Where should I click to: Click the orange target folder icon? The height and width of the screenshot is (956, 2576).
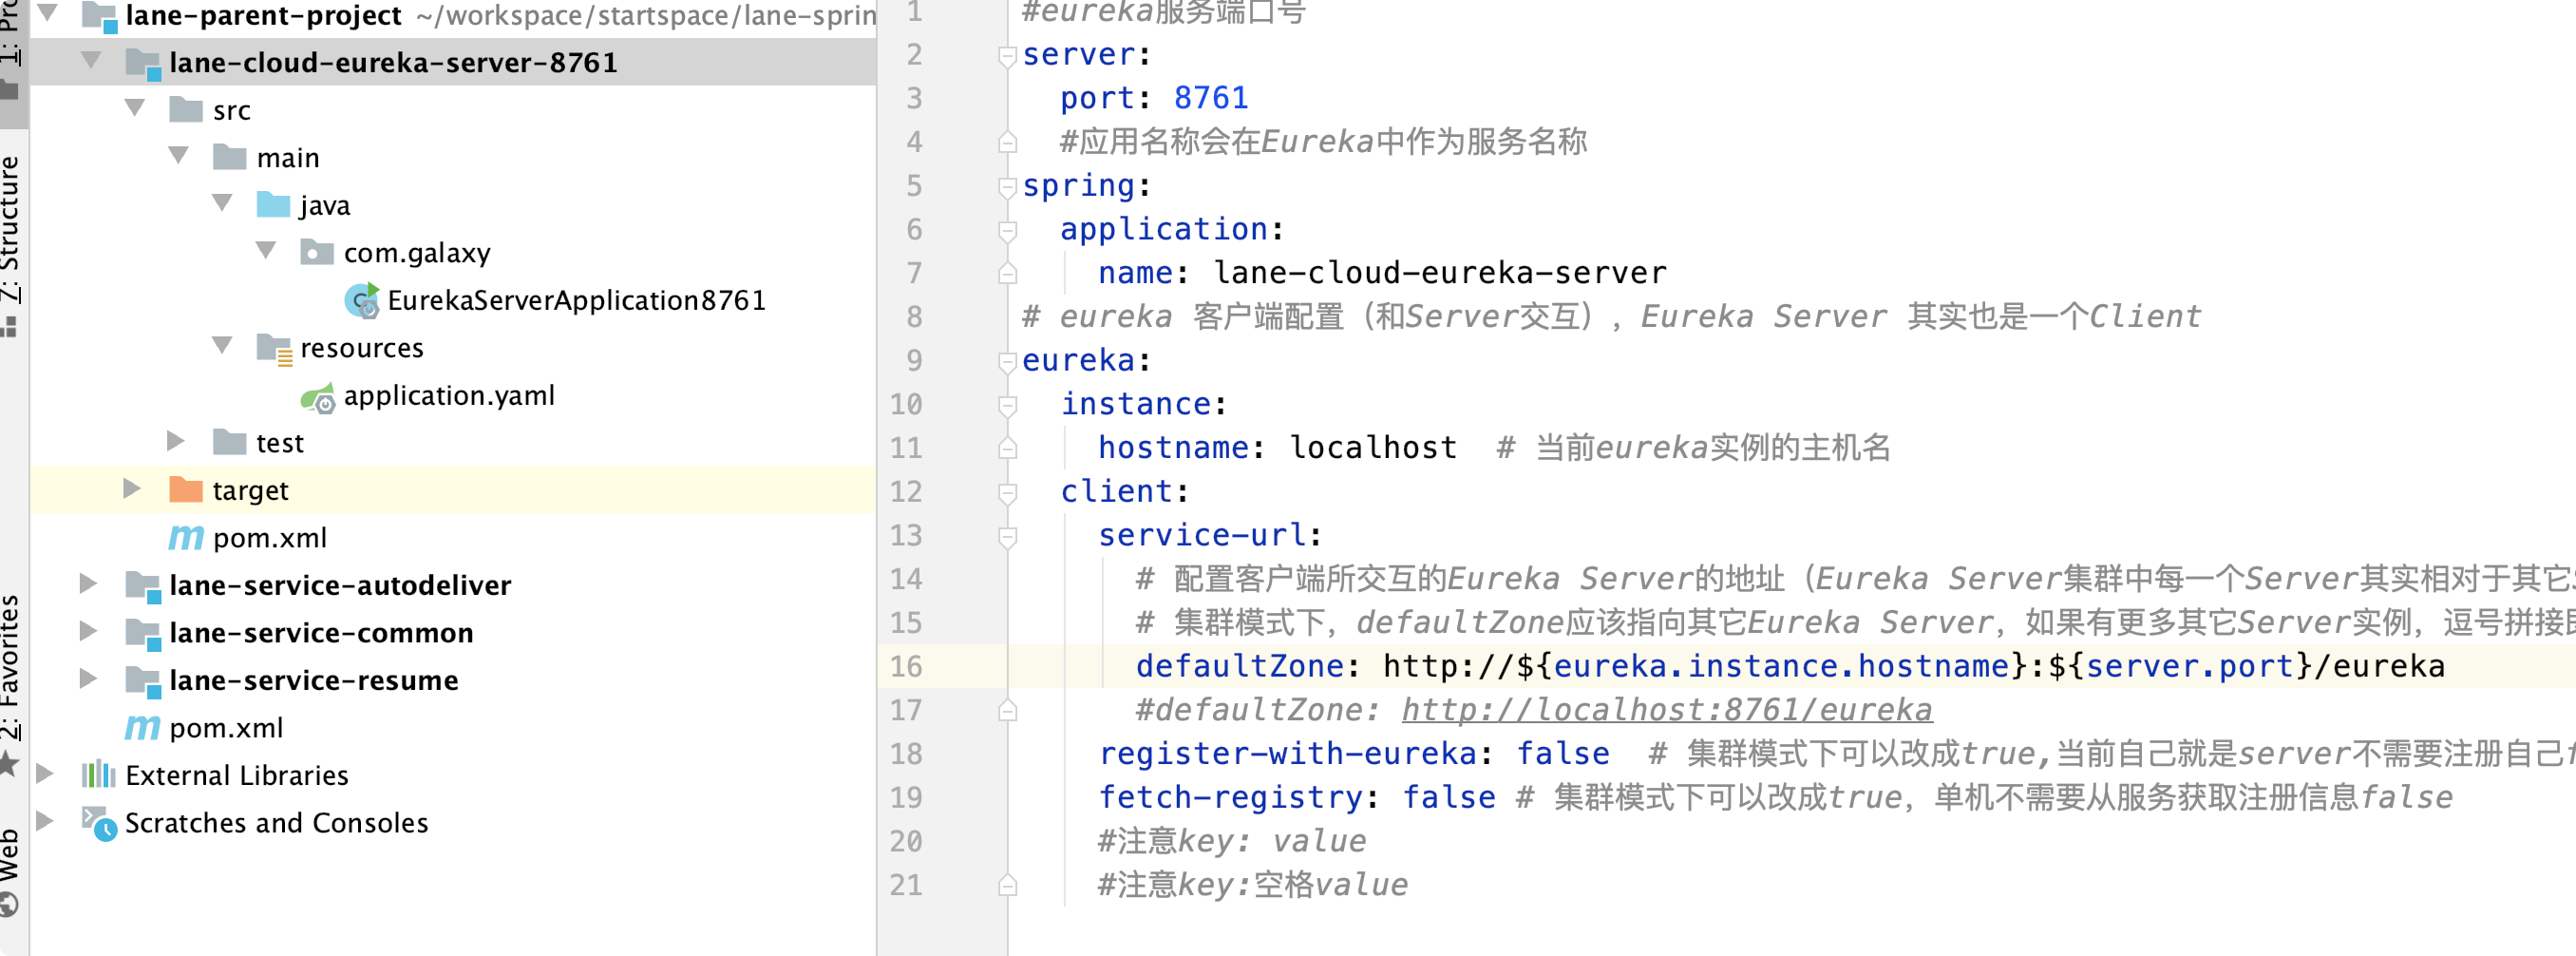[x=186, y=489]
